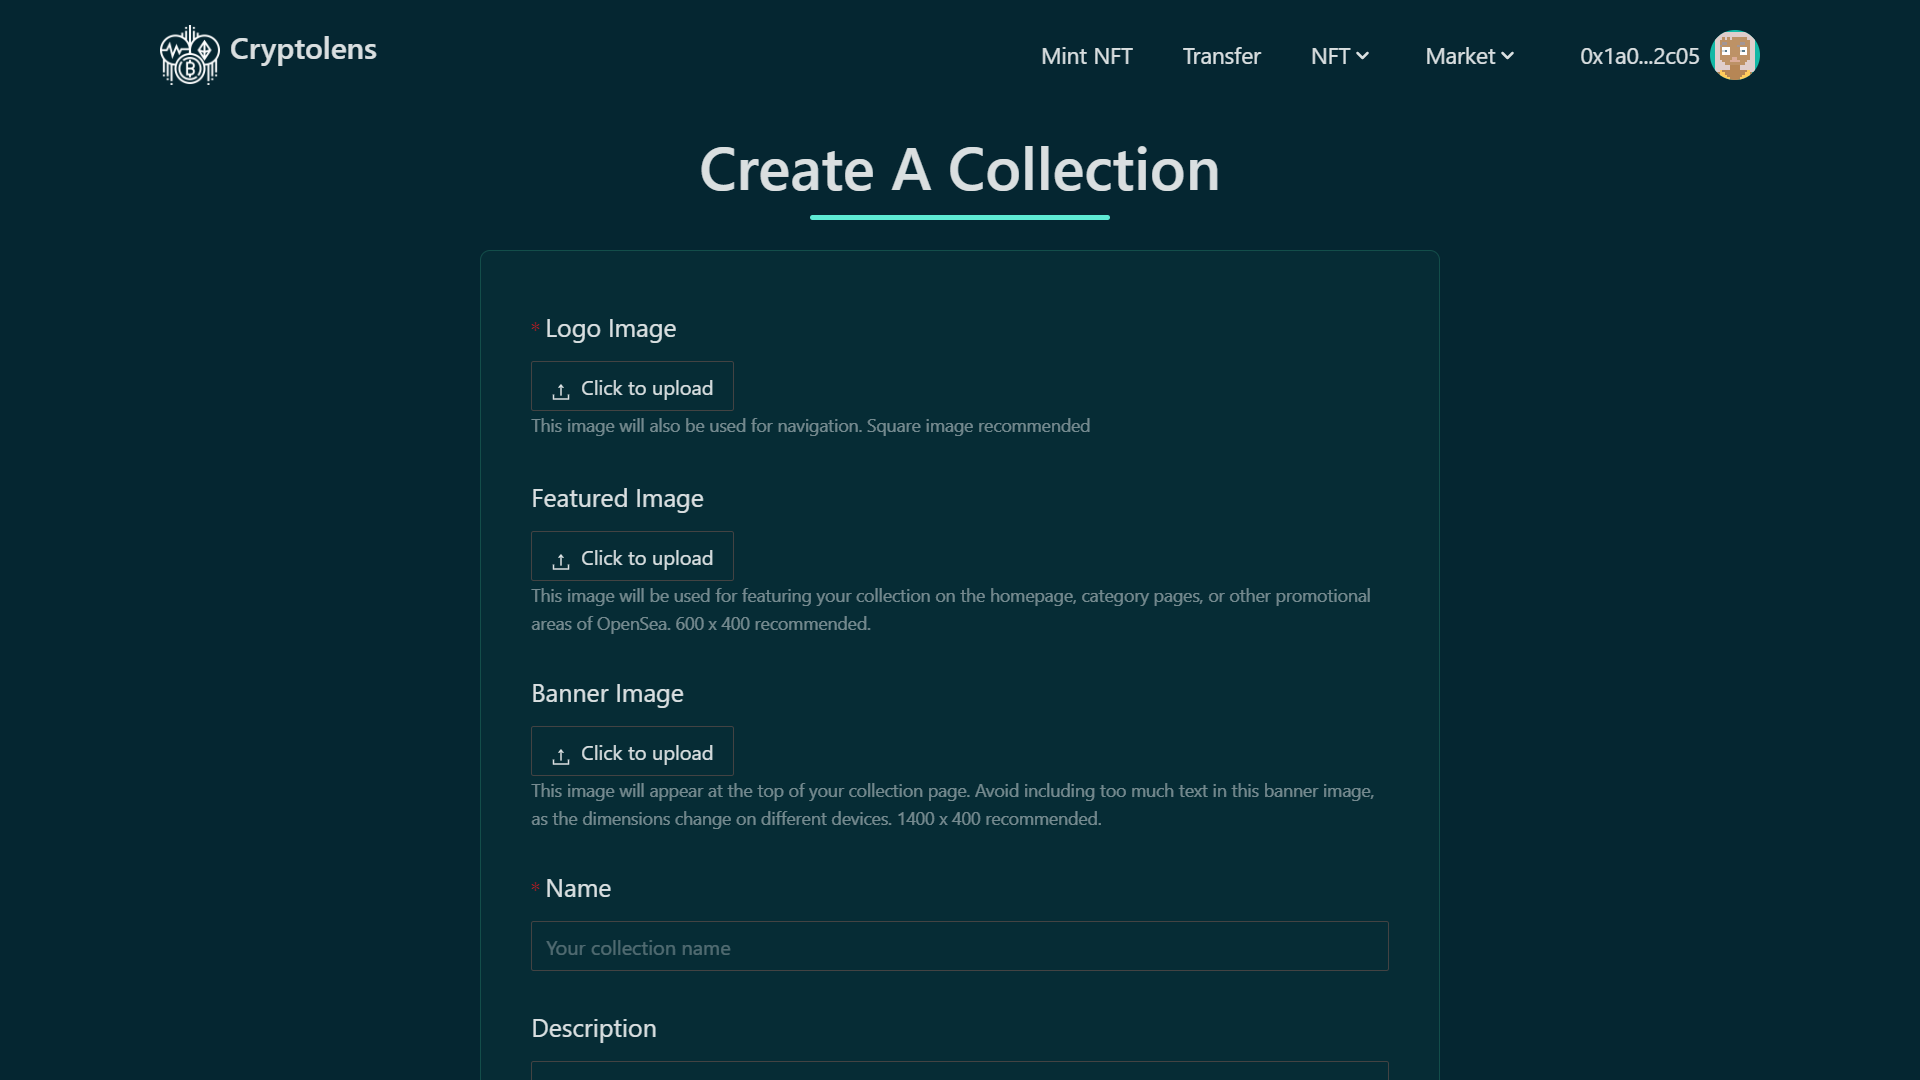
Task: Click the Name field label
Action: click(578, 889)
